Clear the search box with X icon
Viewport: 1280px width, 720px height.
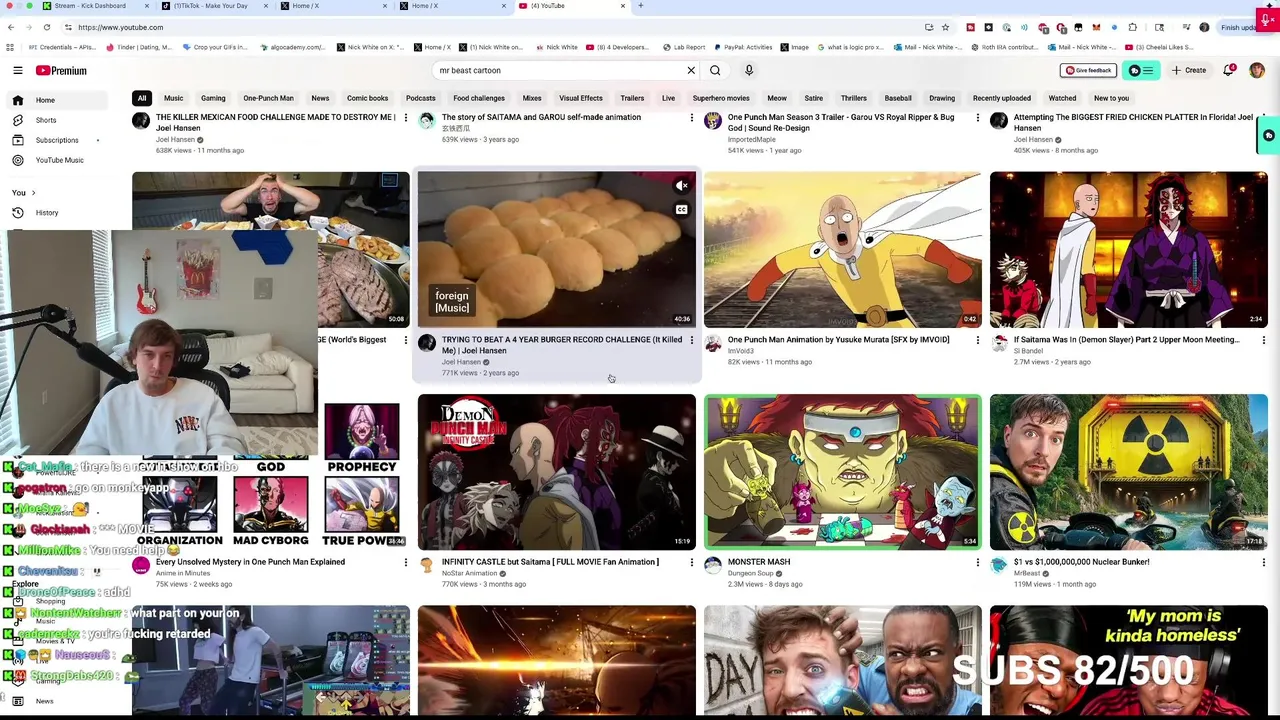point(690,70)
